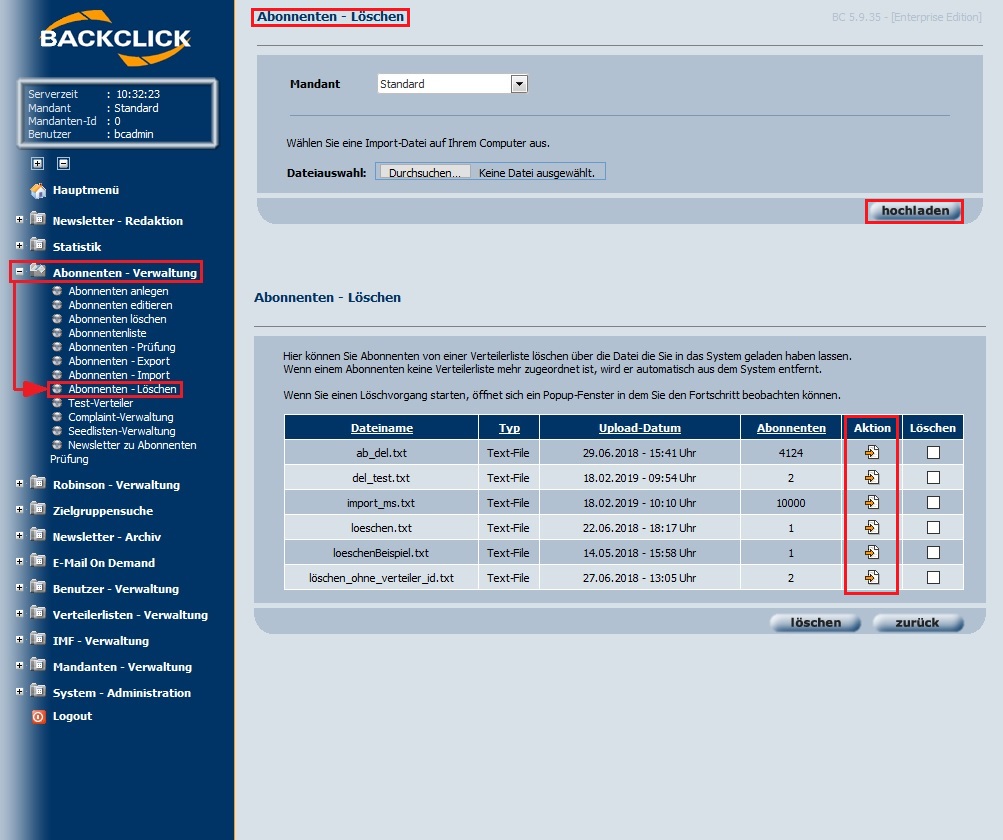Sort the table by Upload-Datum

639,428
